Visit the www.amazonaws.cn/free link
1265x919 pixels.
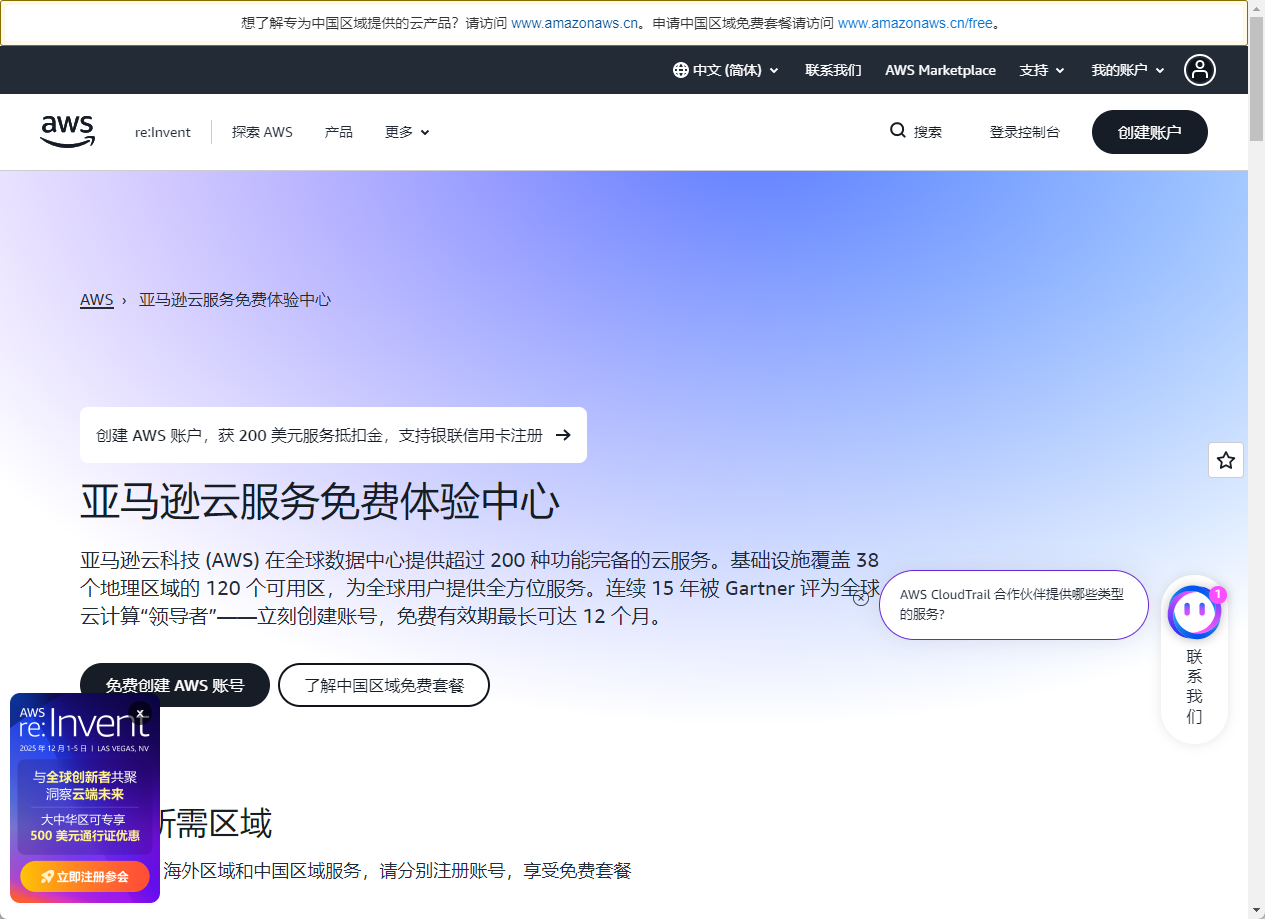pos(913,22)
